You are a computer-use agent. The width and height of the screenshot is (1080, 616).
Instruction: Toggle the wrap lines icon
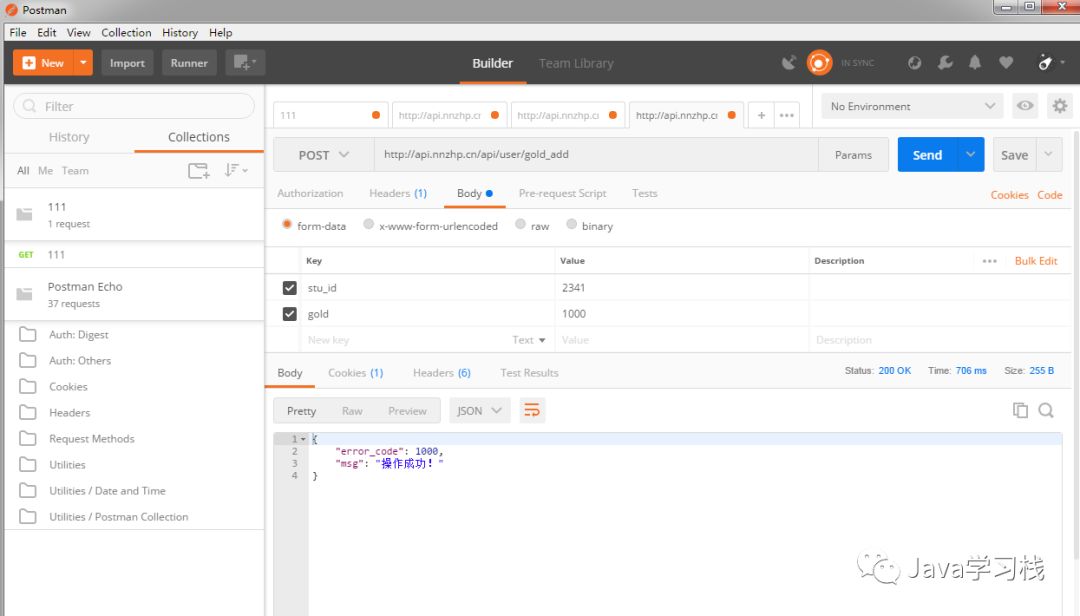532,411
